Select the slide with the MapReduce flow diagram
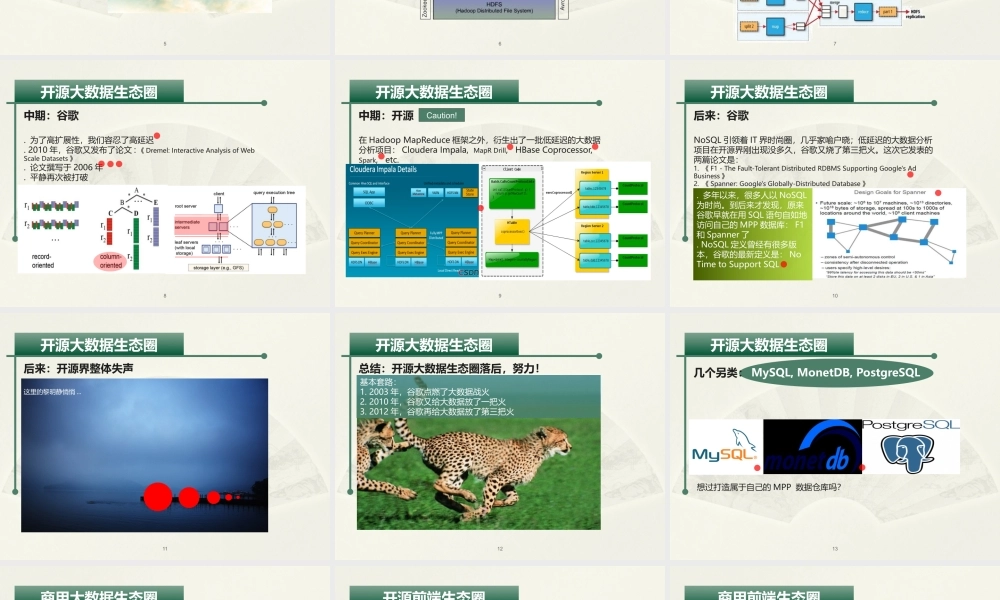The width and height of the screenshot is (1000, 600). click(835, 27)
